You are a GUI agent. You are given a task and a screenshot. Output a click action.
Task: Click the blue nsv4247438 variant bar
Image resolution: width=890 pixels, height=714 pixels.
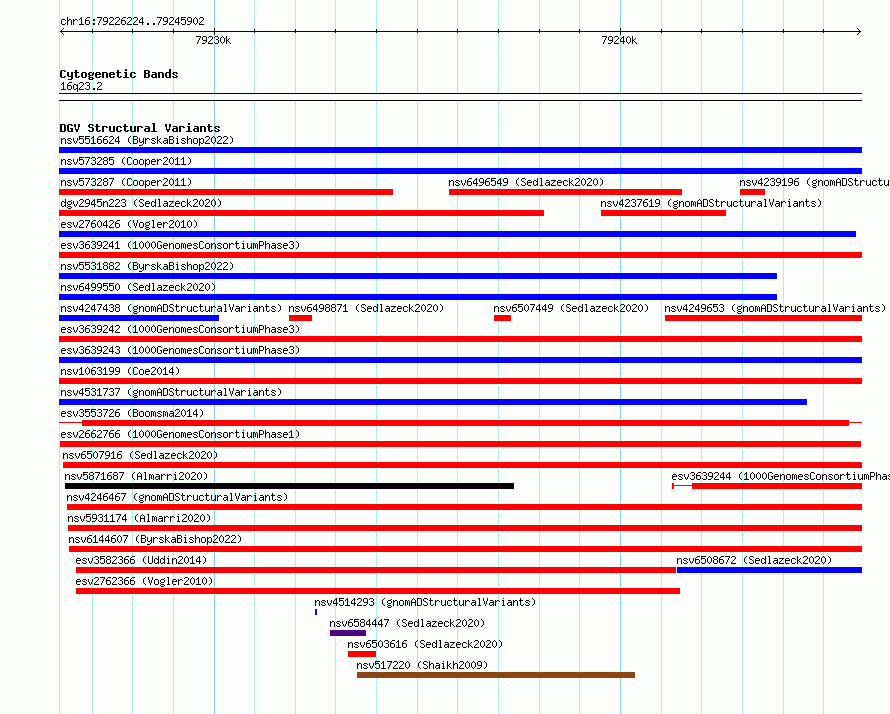pyautogui.click(x=139, y=318)
